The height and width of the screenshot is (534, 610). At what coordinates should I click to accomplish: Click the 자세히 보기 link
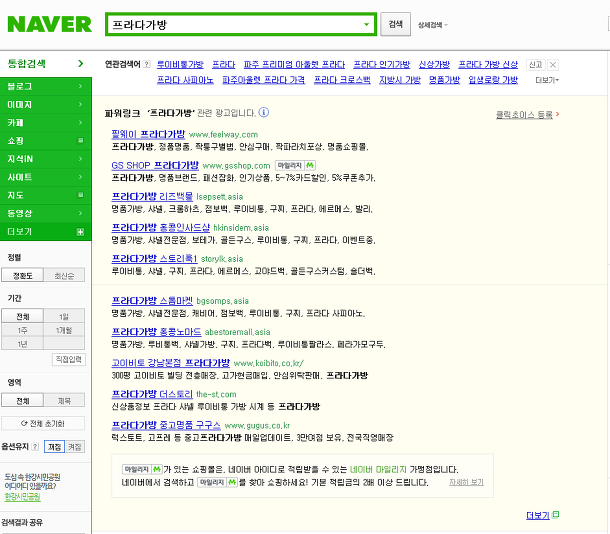(x=466, y=482)
